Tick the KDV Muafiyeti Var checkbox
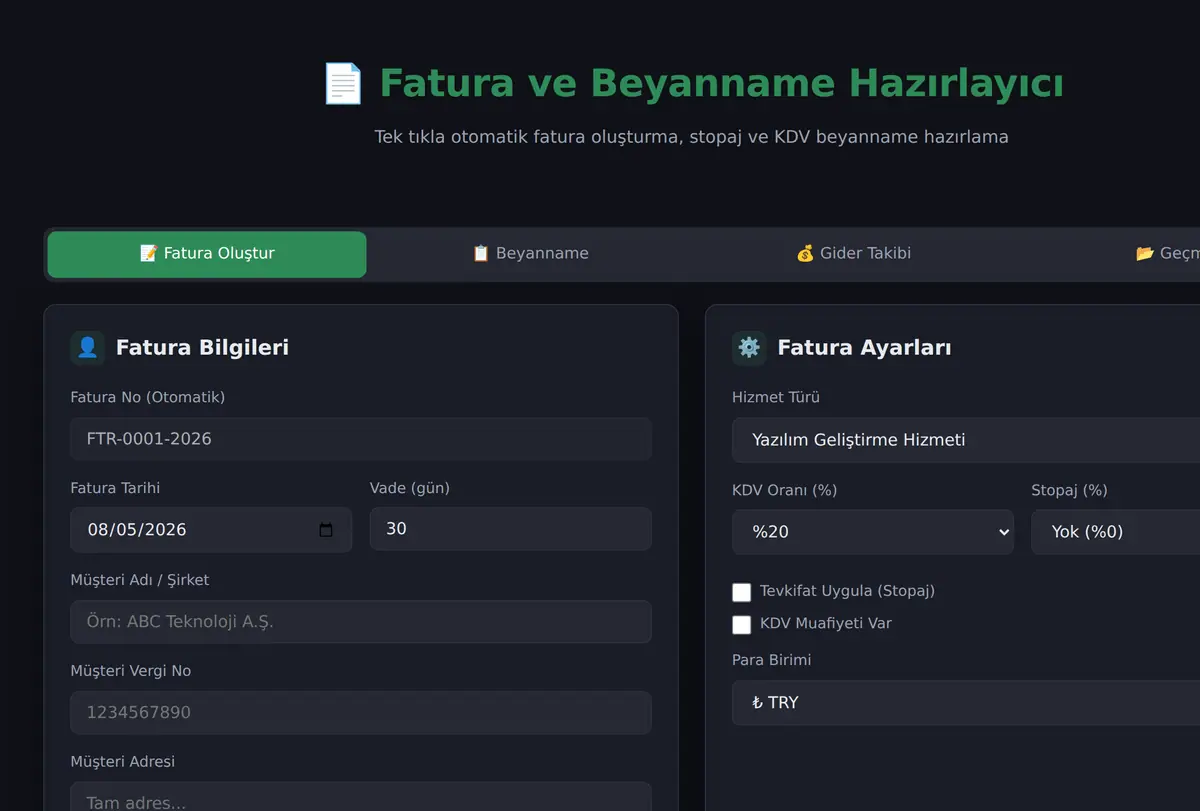This screenshot has height=811, width=1200. [x=741, y=625]
